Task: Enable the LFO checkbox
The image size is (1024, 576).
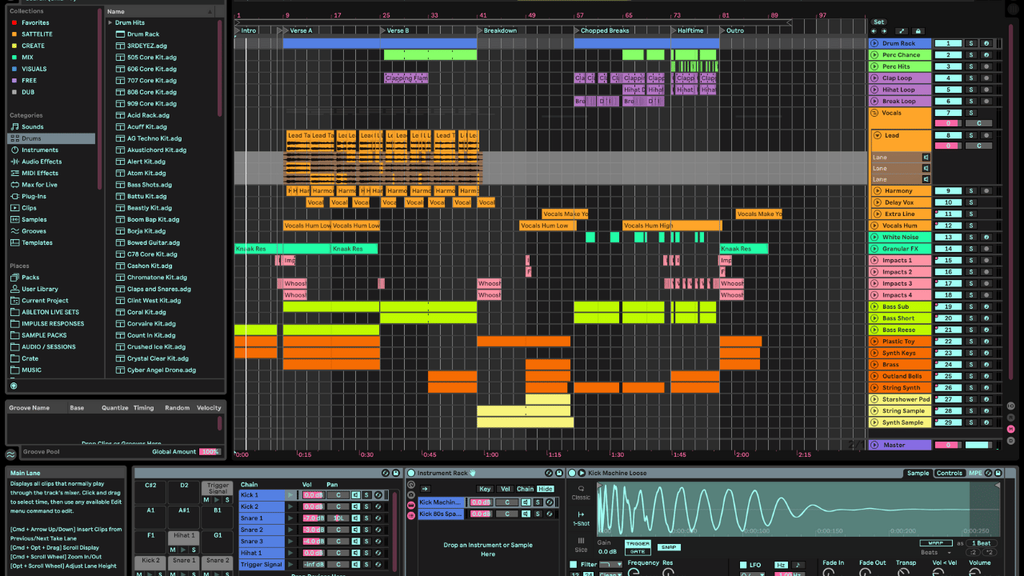Action: (741, 565)
